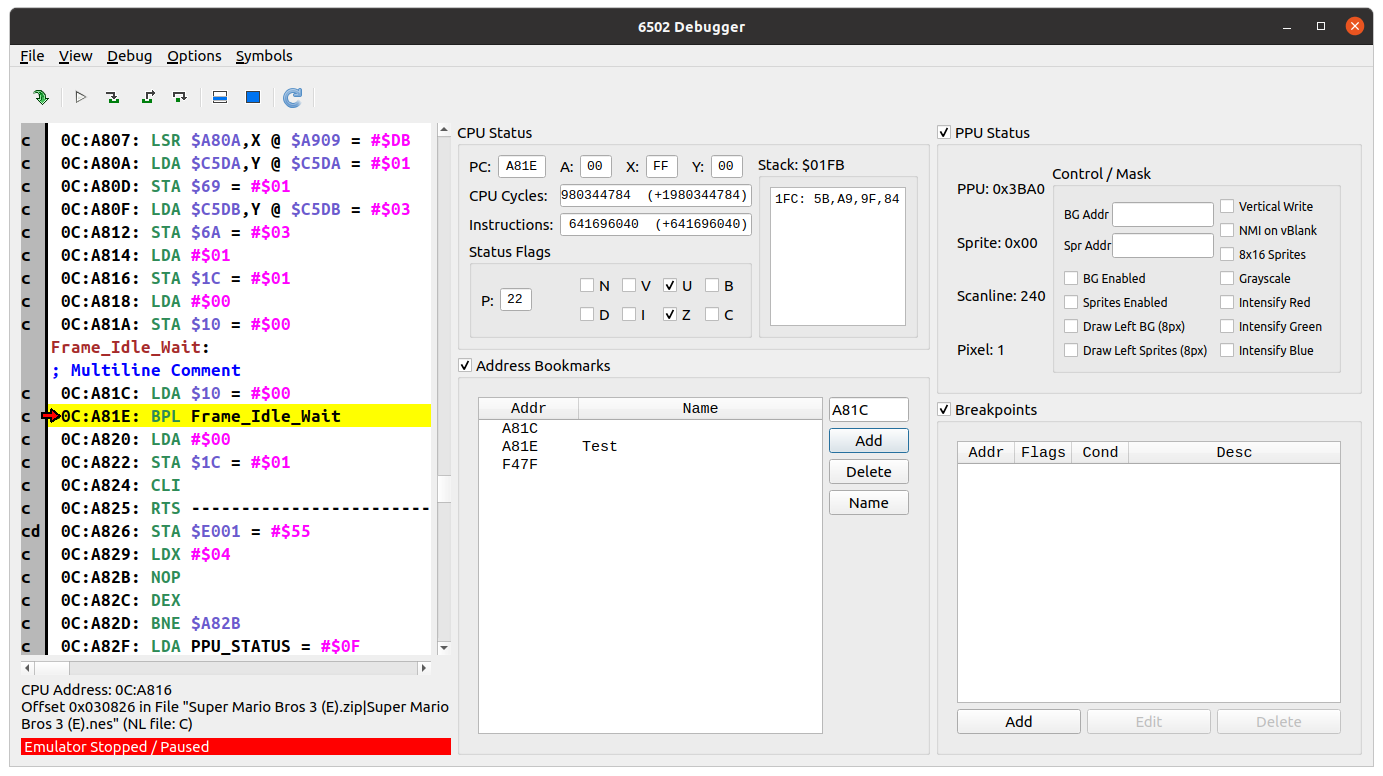Screen dimensions: 1383x776
Task: Click the Instructions count field
Action: (x=655, y=224)
